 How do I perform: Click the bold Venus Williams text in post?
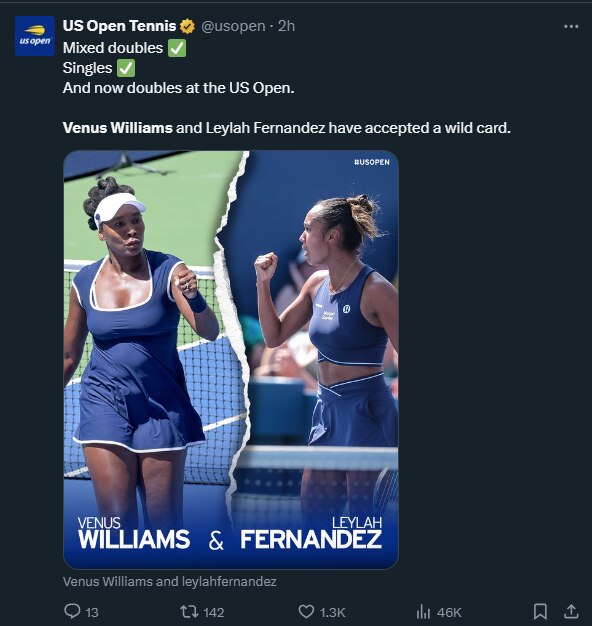coord(118,128)
